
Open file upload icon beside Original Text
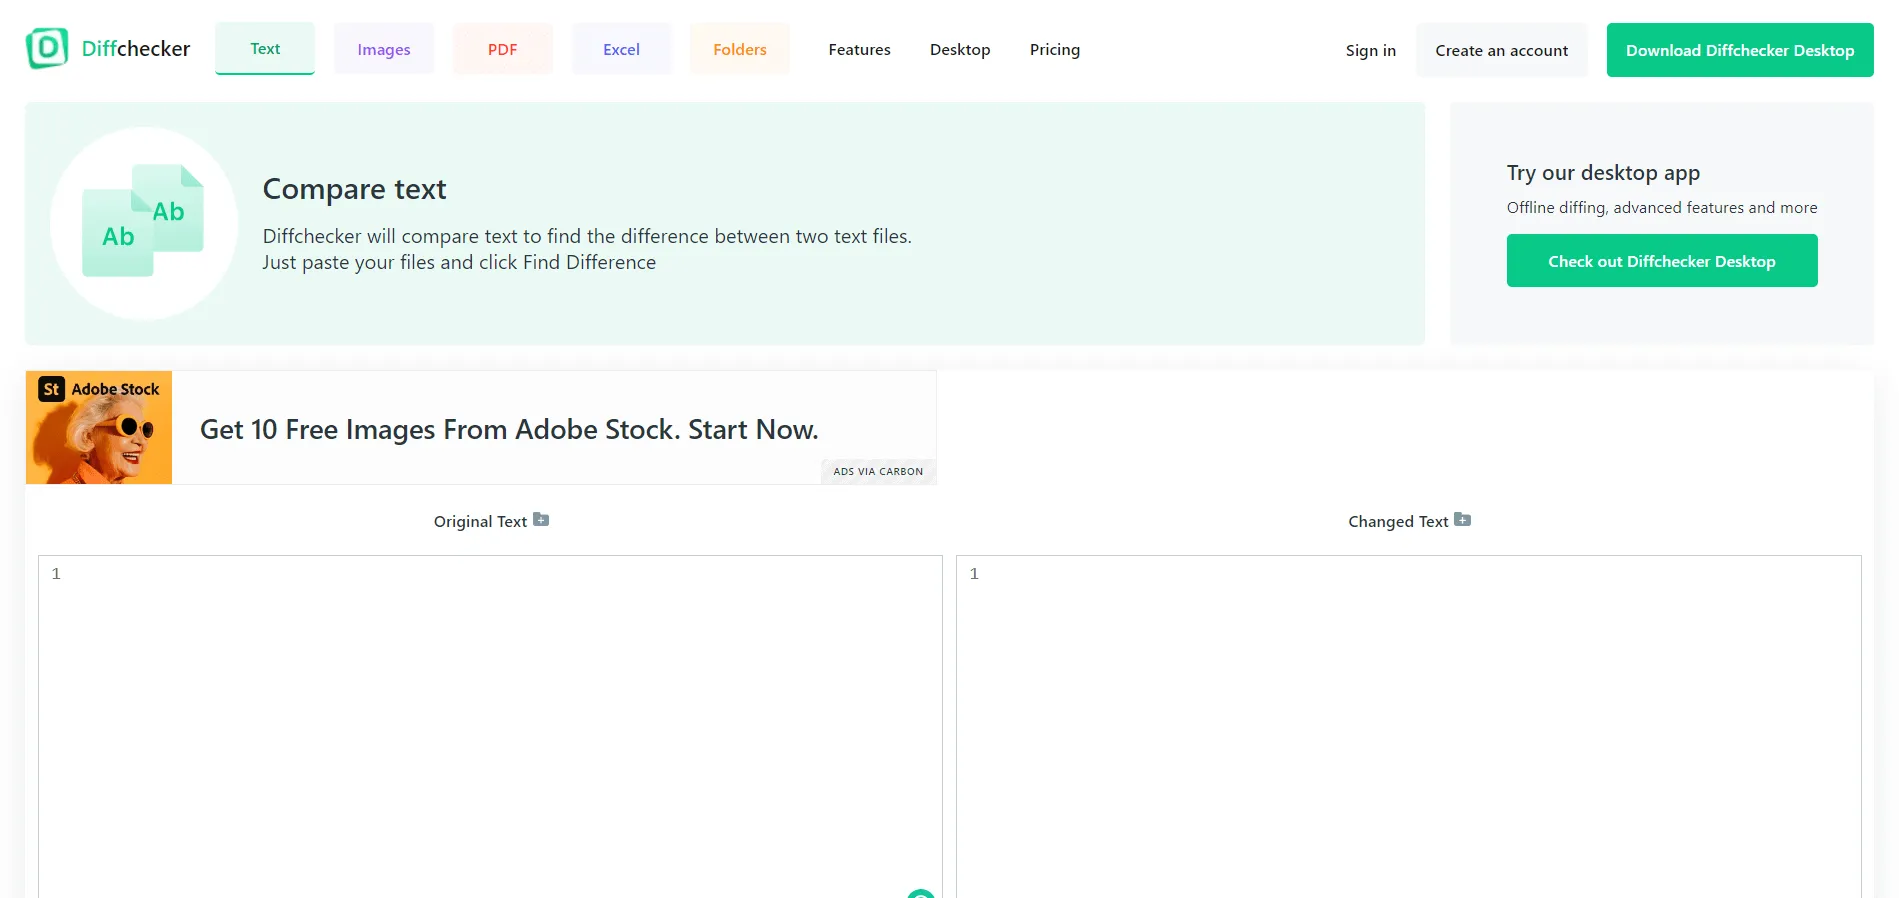[x=541, y=520]
